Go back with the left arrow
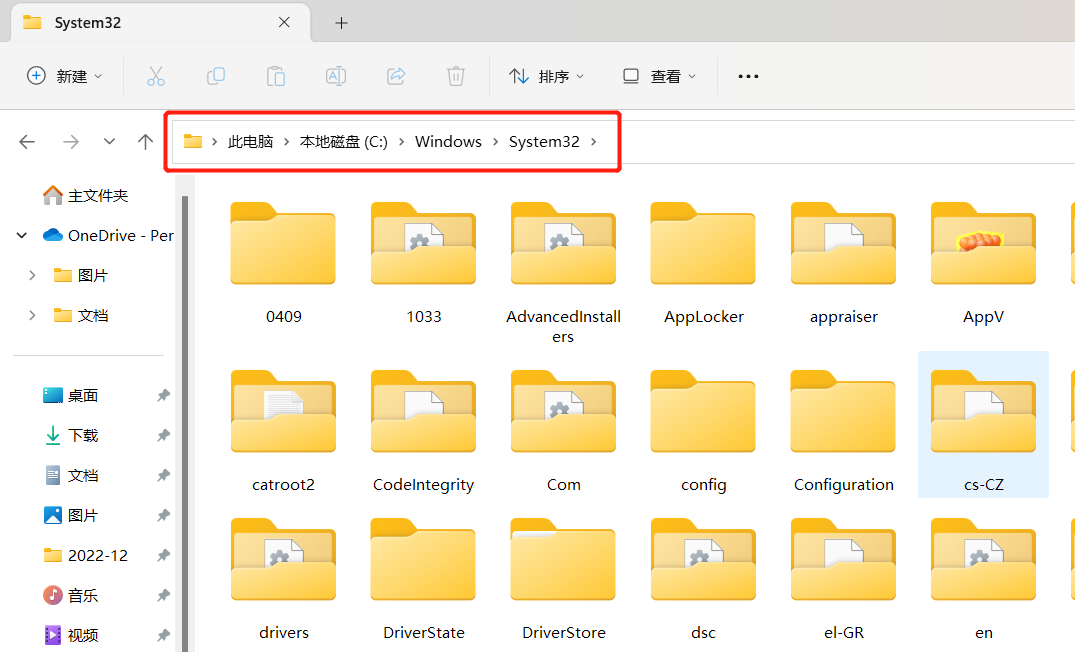This screenshot has height=652, width=1075. [x=27, y=142]
